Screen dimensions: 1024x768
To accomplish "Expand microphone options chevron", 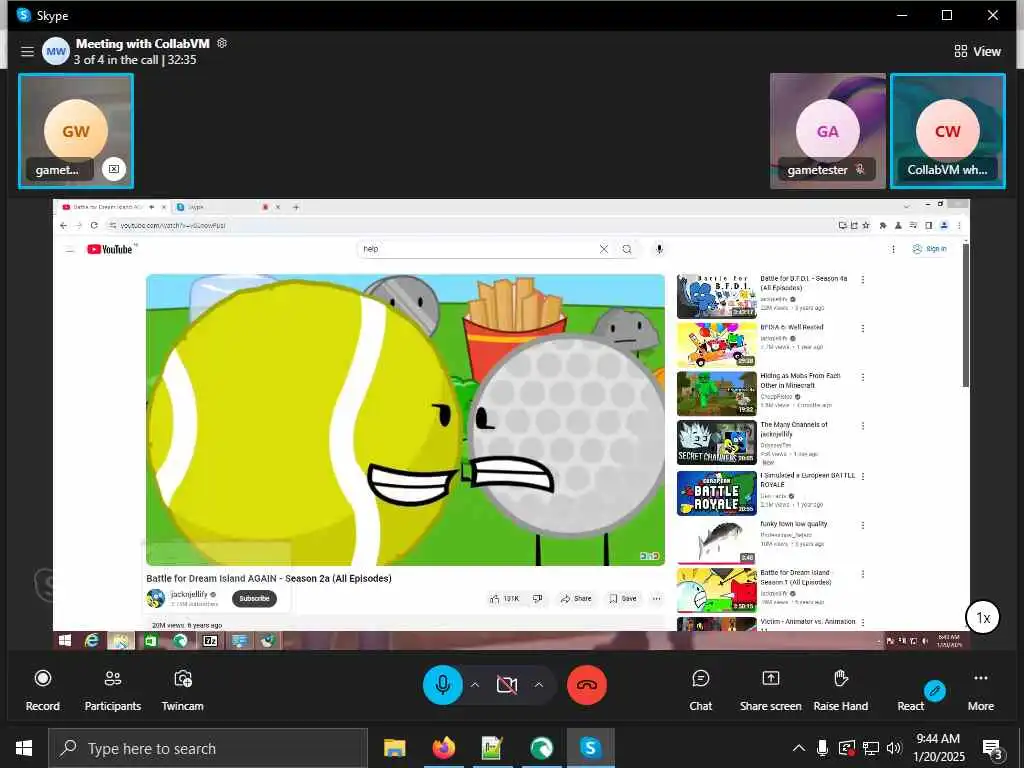I will pos(475,684).
